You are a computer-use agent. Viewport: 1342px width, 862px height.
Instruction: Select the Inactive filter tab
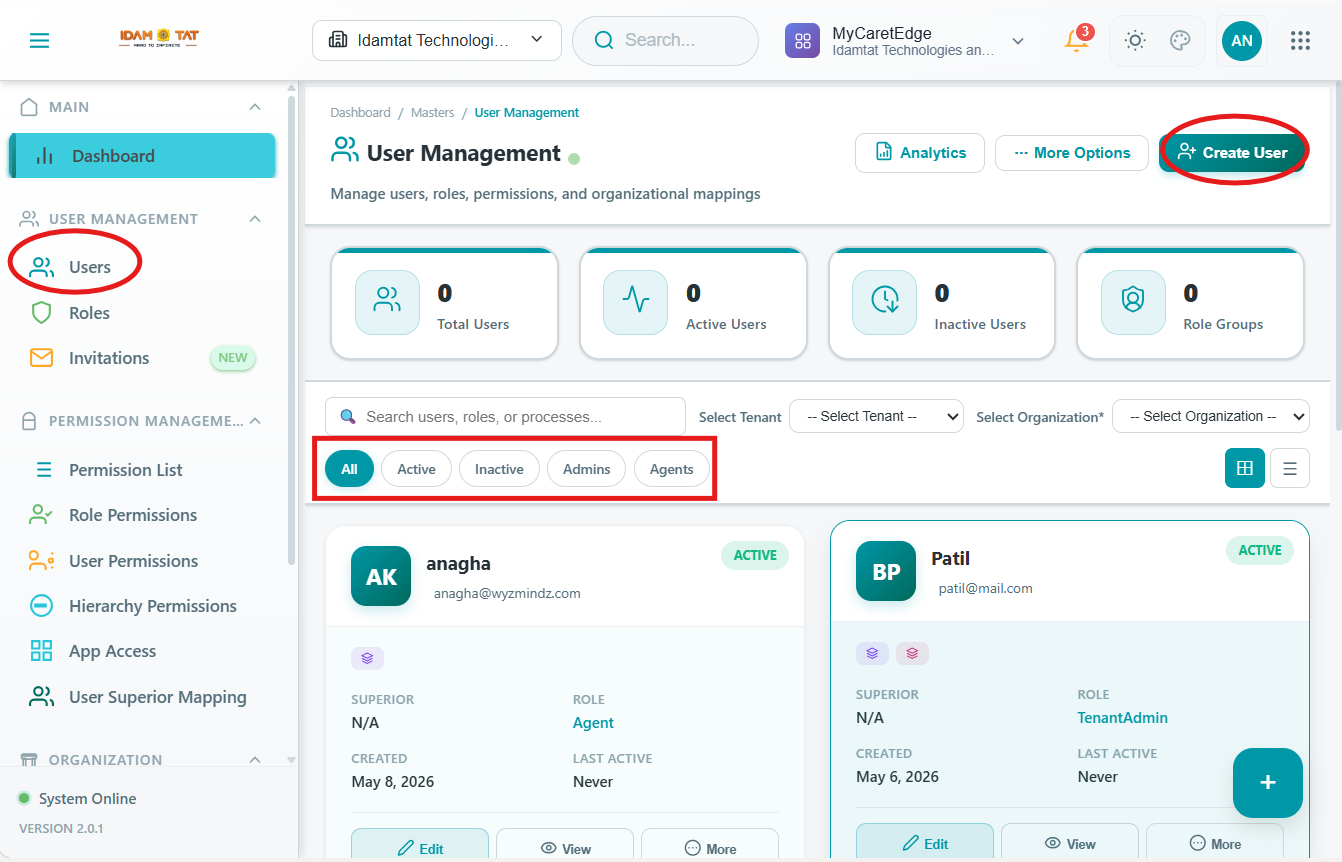click(x=499, y=469)
